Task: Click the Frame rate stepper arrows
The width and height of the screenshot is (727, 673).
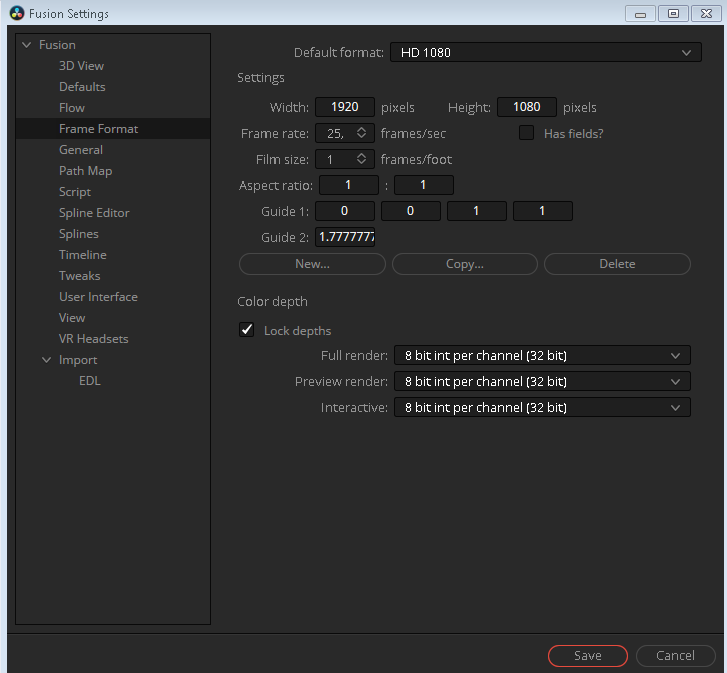Action: point(362,133)
